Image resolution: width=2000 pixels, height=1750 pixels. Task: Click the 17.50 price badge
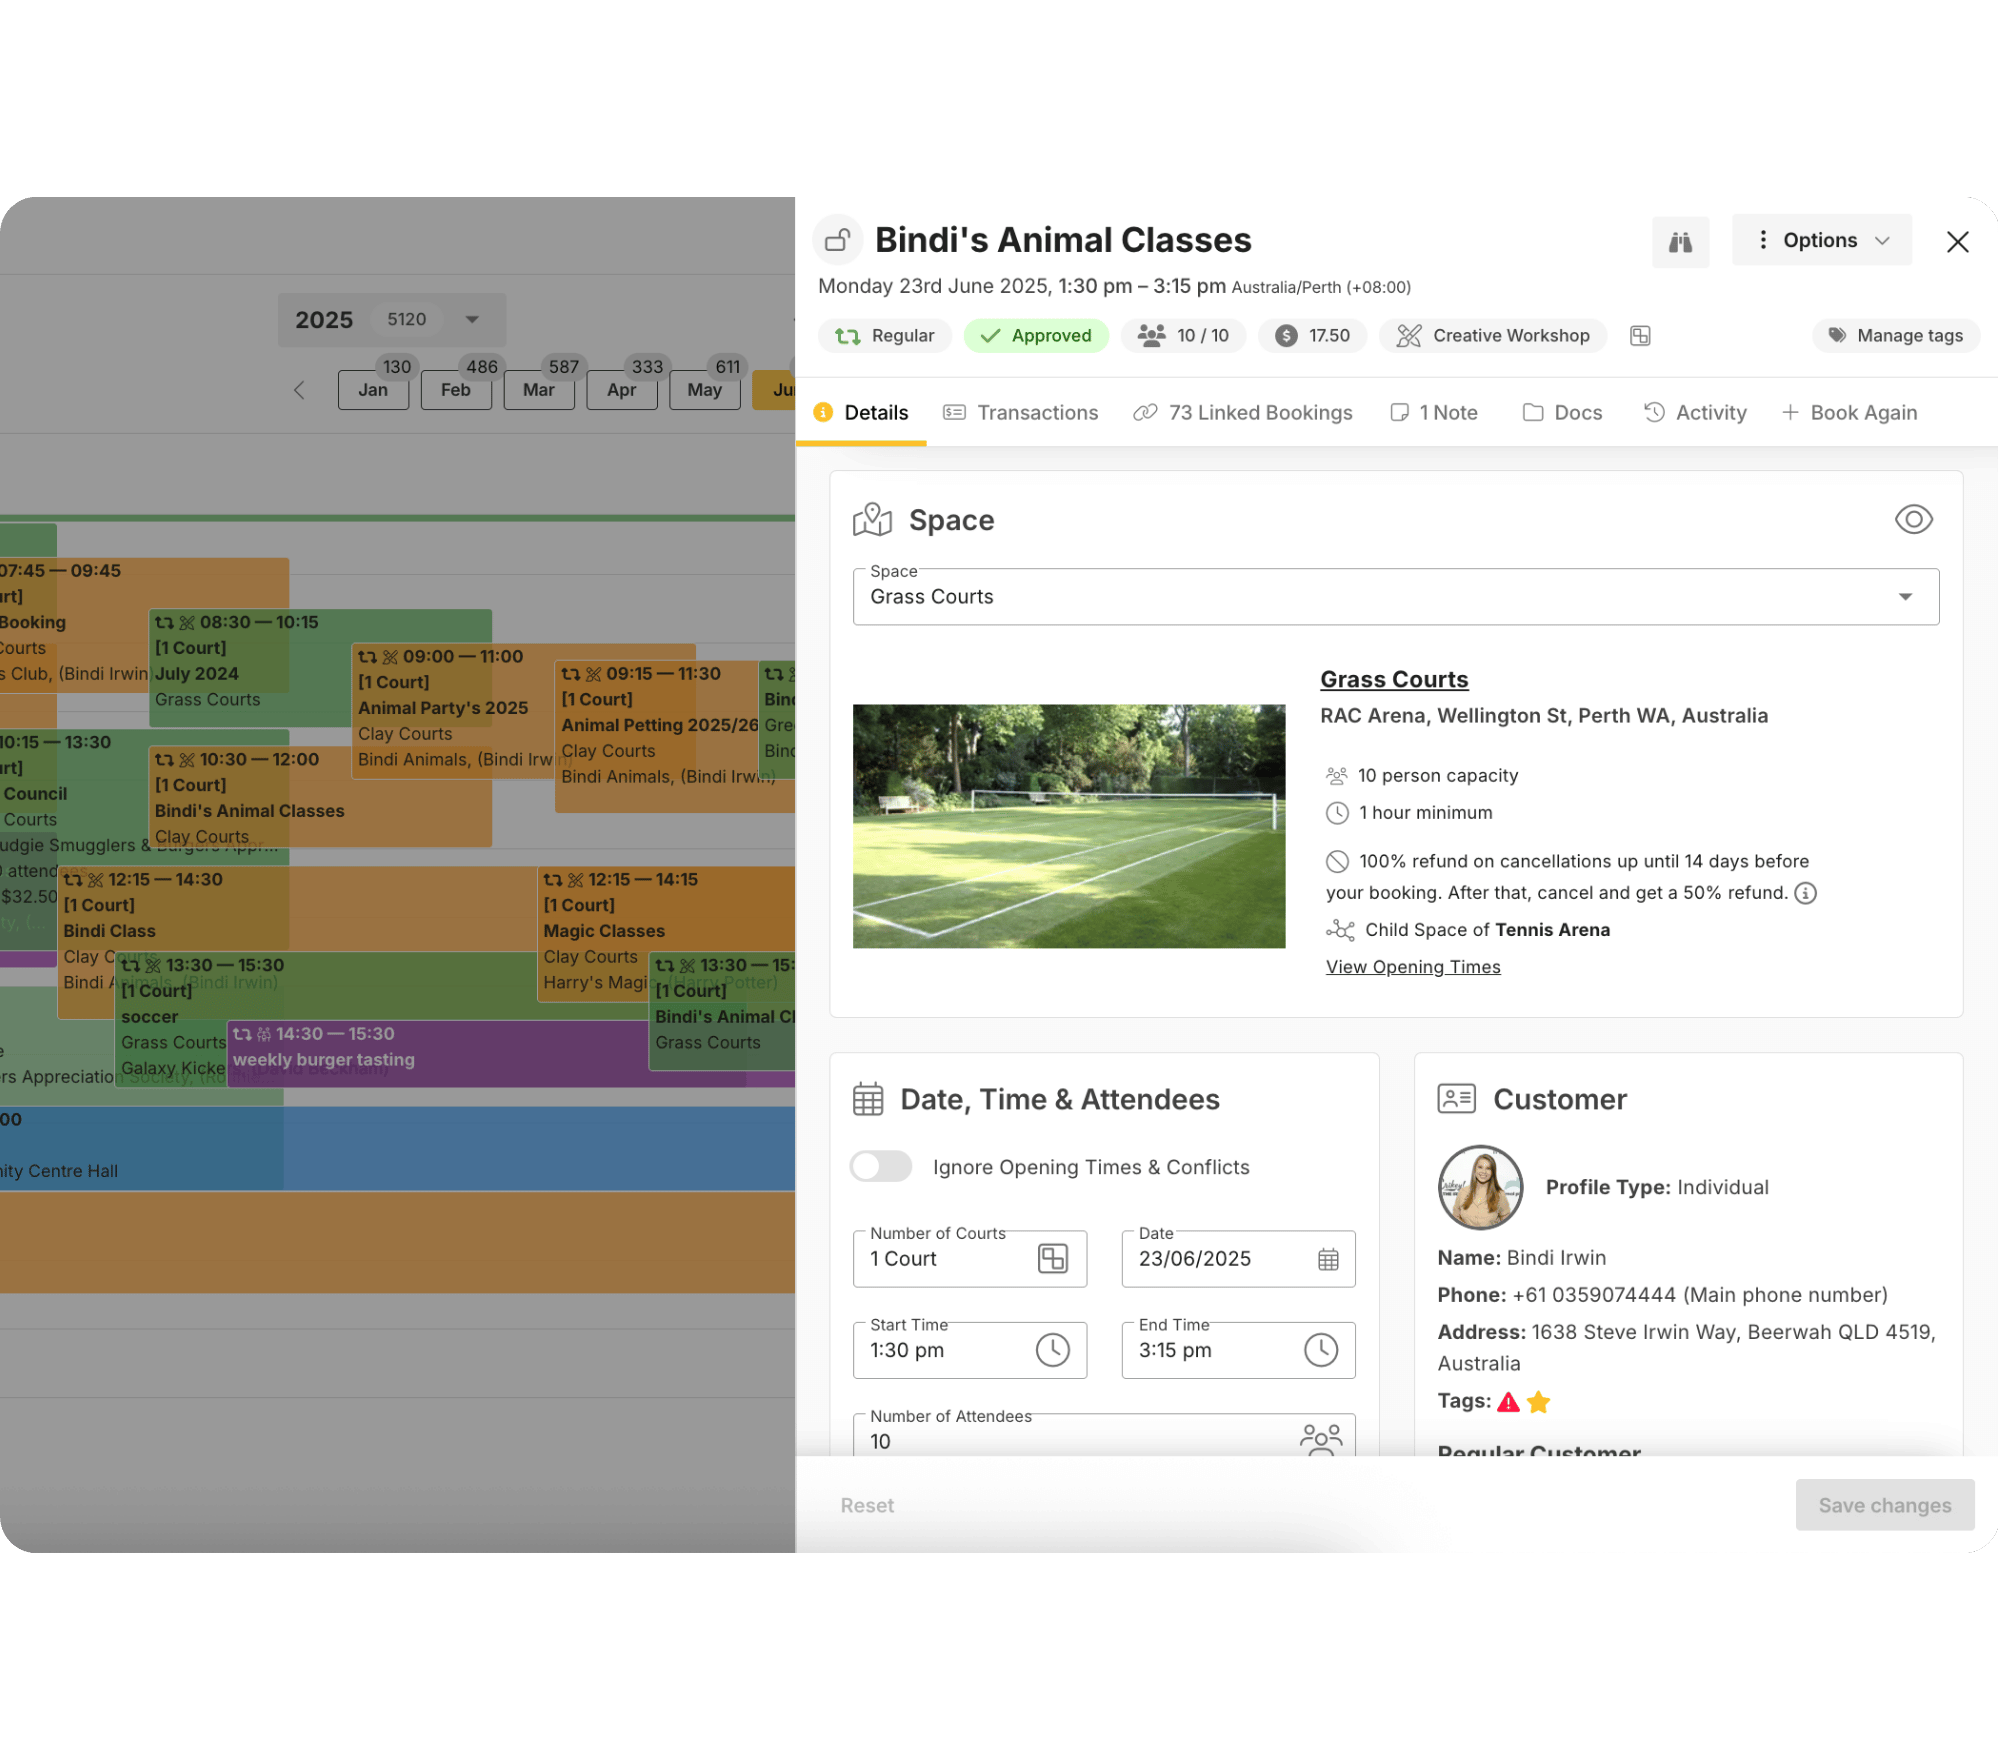pyautogui.click(x=1312, y=336)
